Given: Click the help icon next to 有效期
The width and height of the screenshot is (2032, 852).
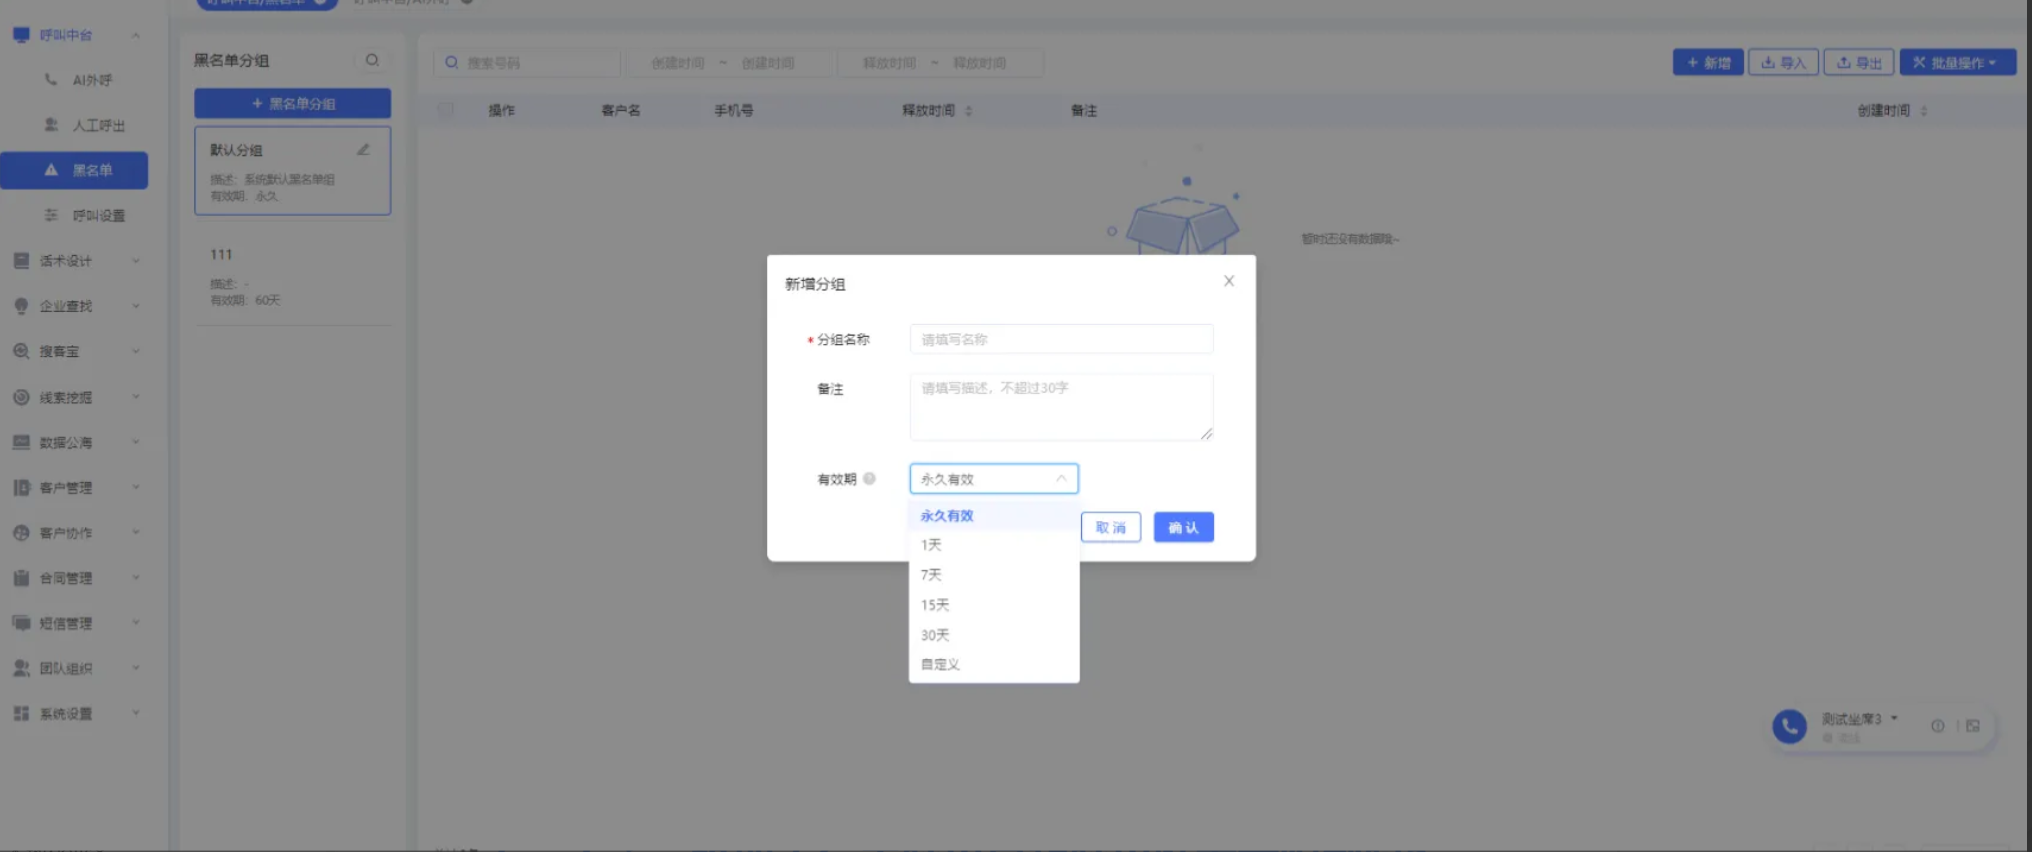Looking at the screenshot, I should [869, 479].
